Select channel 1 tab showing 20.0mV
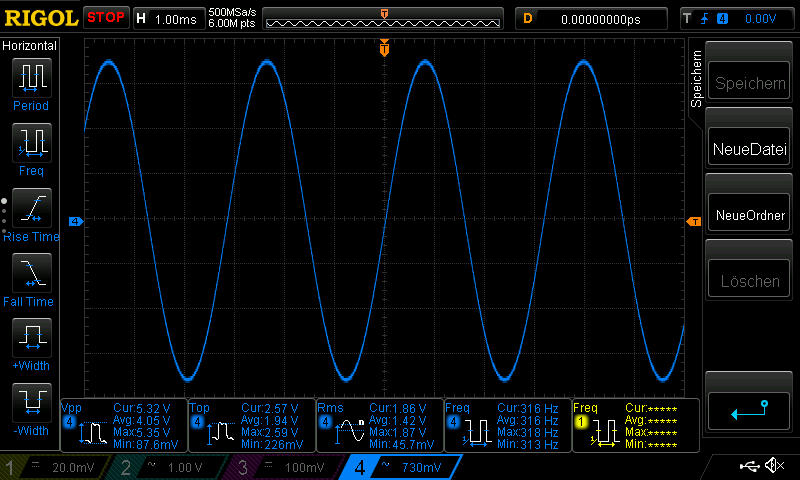 coord(55,467)
